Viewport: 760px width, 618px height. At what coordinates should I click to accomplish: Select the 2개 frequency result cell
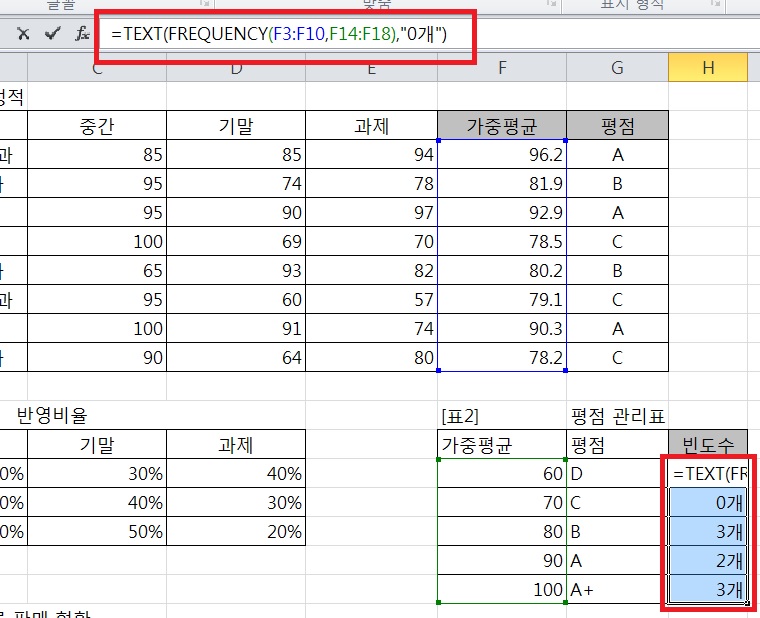click(x=707, y=561)
